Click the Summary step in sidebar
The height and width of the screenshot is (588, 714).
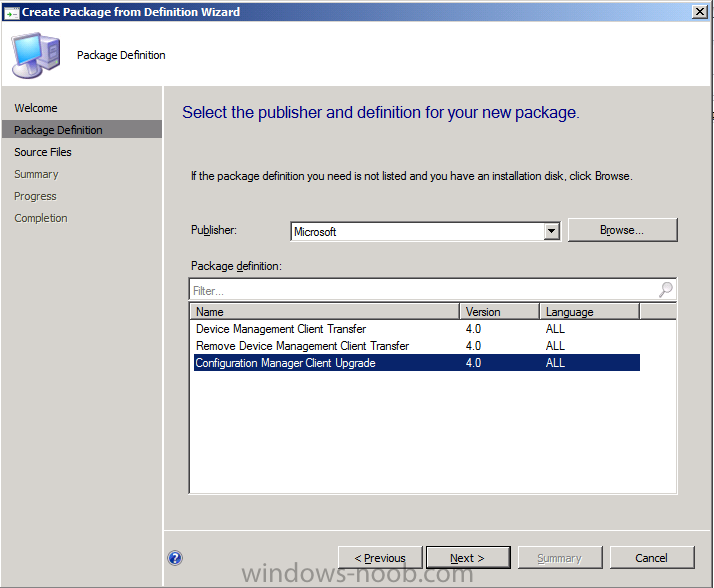36,174
